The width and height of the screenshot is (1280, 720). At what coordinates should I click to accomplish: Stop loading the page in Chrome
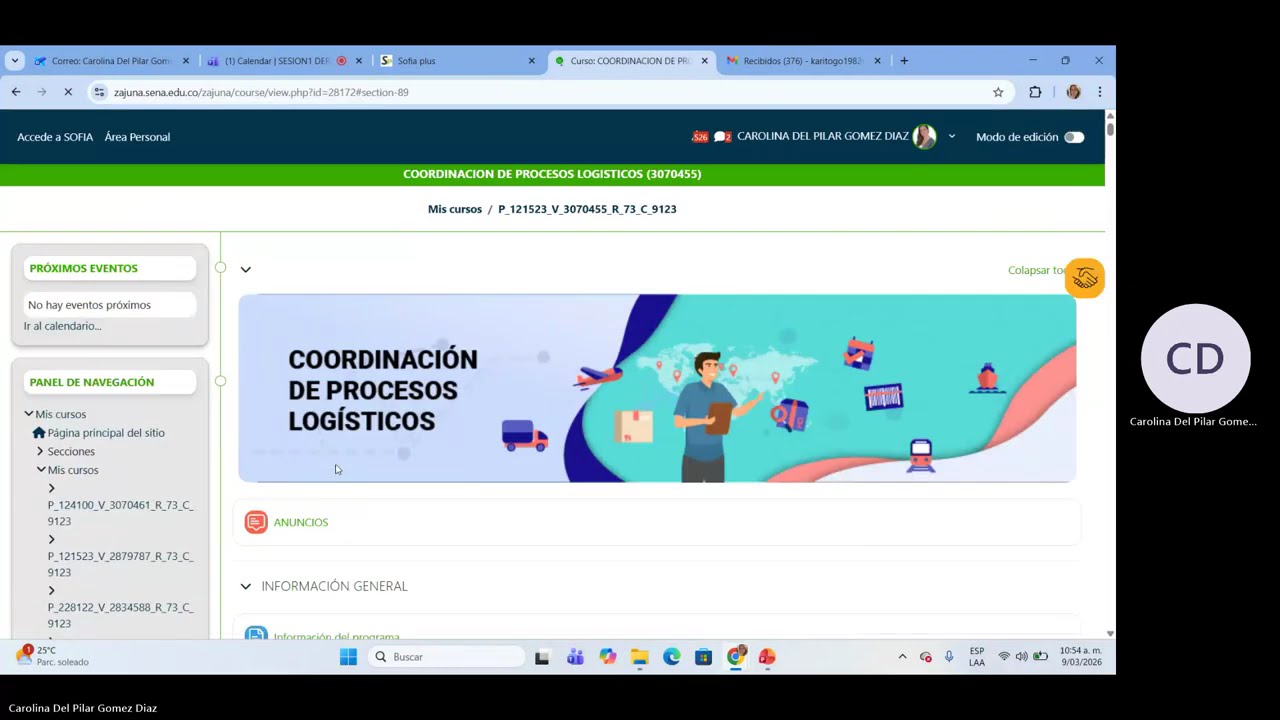(x=68, y=92)
